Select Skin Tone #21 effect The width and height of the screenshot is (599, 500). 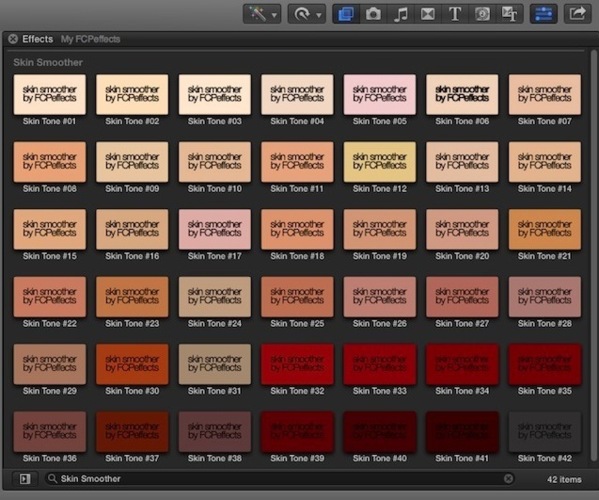pyautogui.click(x=545, y=229)
